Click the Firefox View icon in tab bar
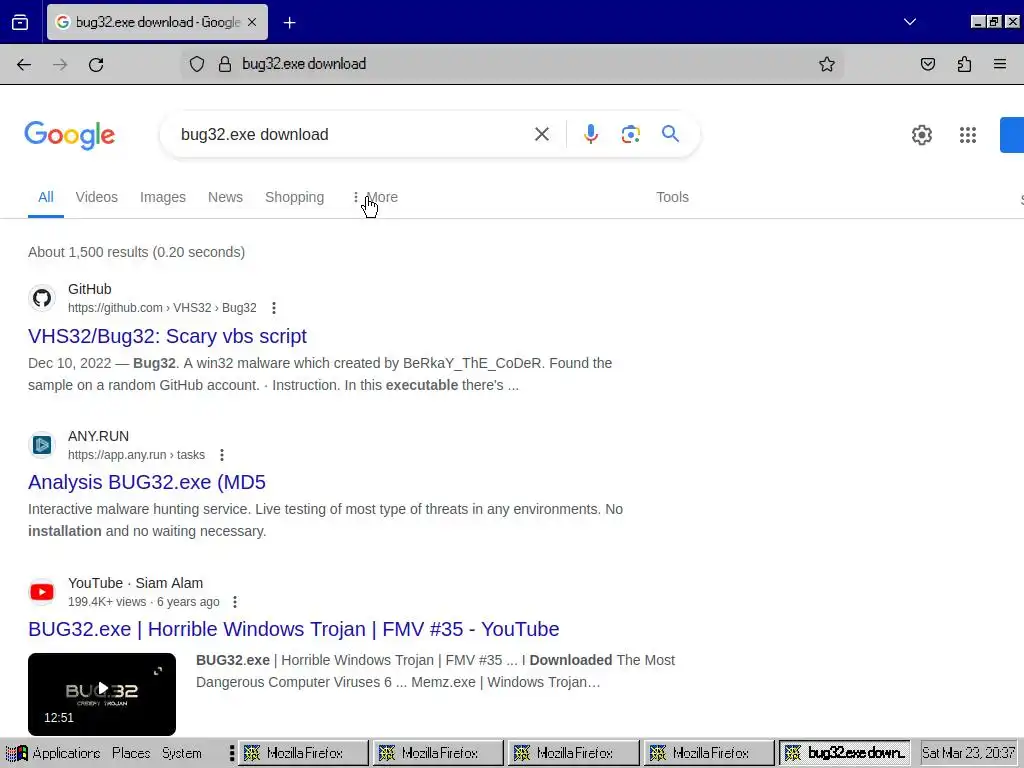This screenshot has height=768, width=1024. (x=20, y=22)
